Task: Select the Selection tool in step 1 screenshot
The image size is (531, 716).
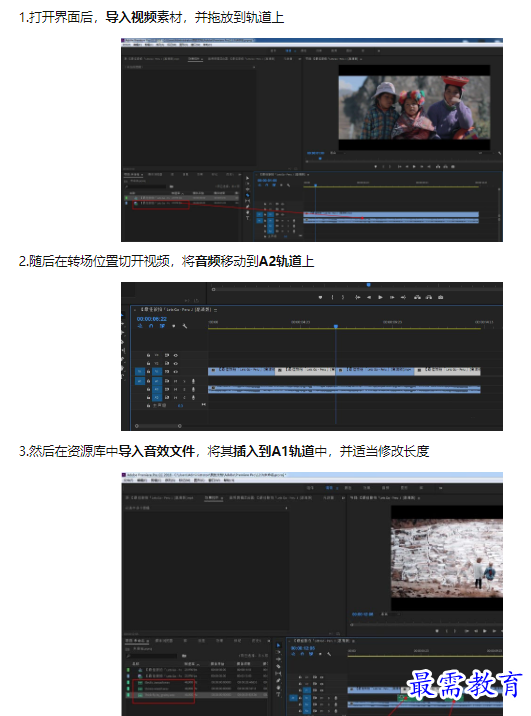Action: (x=247, y=179)
